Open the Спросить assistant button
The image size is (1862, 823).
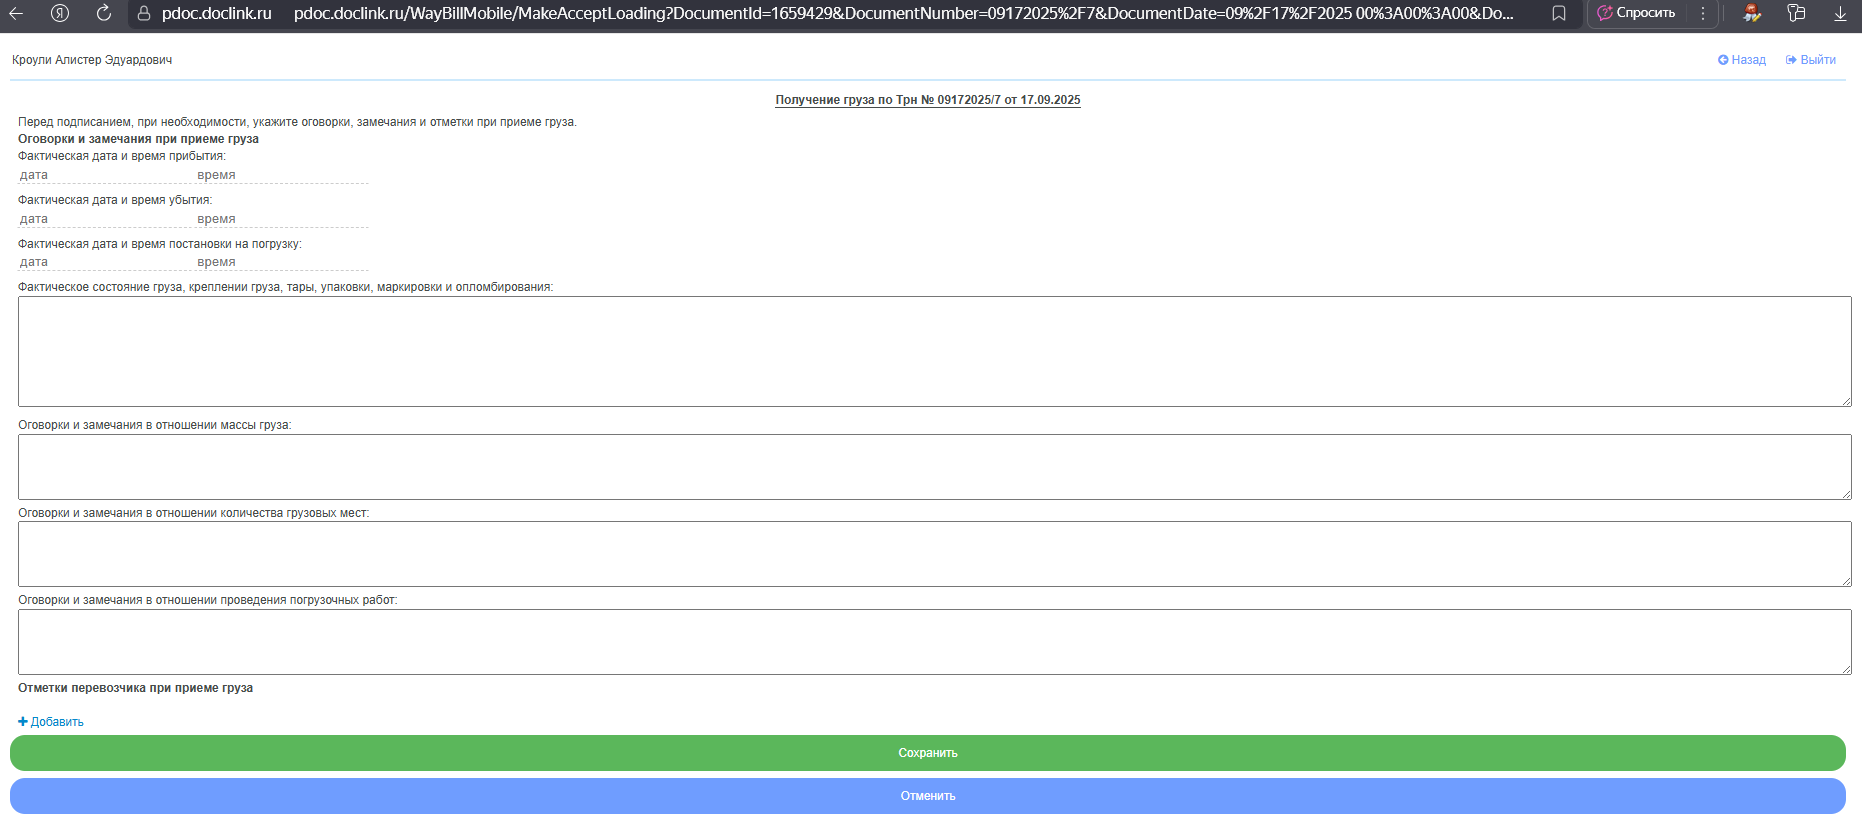[x=1636, y=13]
